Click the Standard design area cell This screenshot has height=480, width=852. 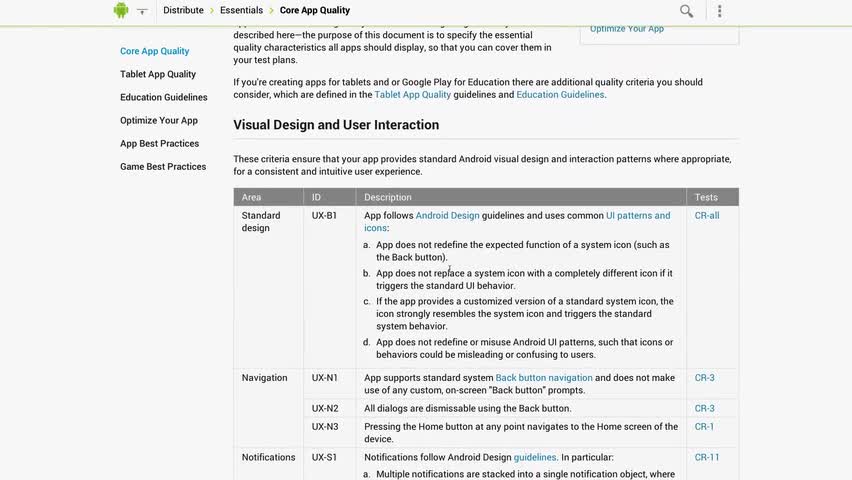[261, 222]
